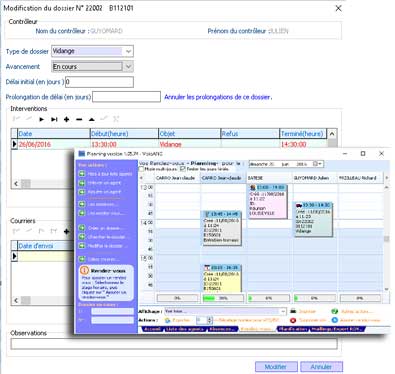
Task: Add a new intervention with the plus icon
Action: click(x=66, y=119)
